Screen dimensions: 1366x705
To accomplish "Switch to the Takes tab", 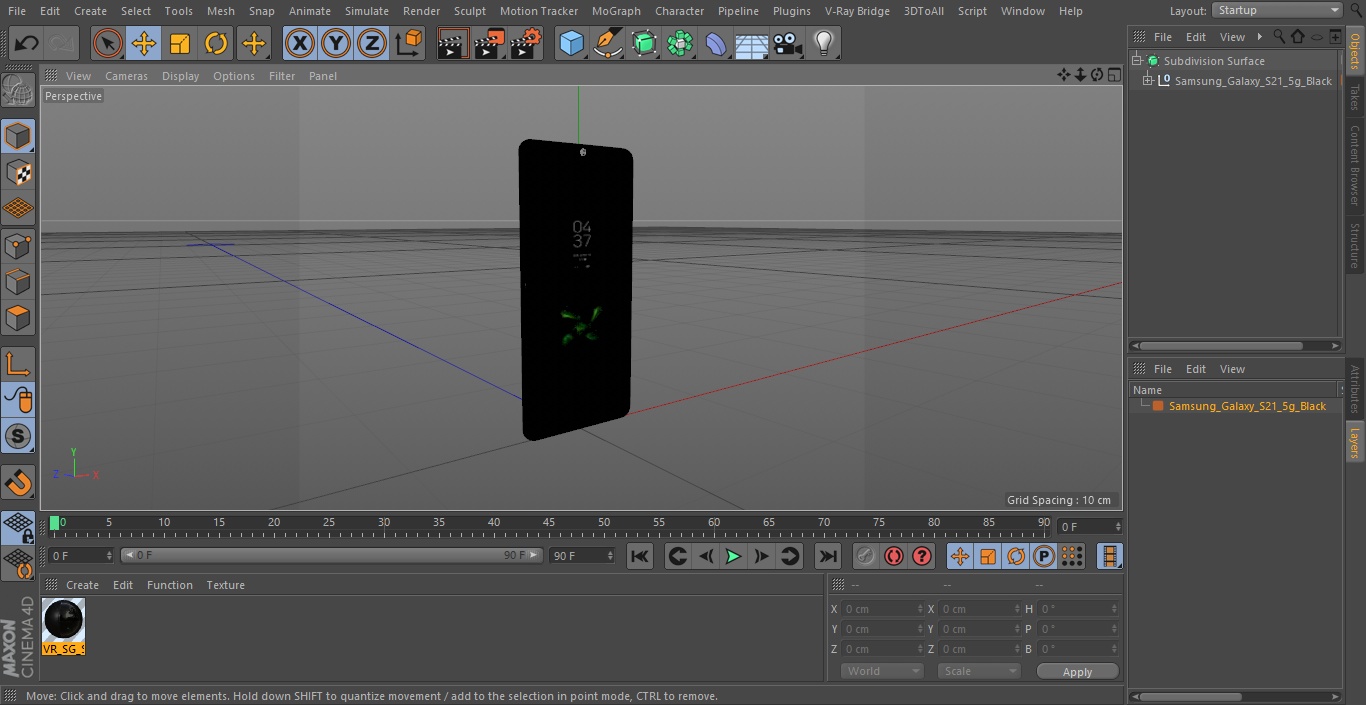I will click(1355, 97).
